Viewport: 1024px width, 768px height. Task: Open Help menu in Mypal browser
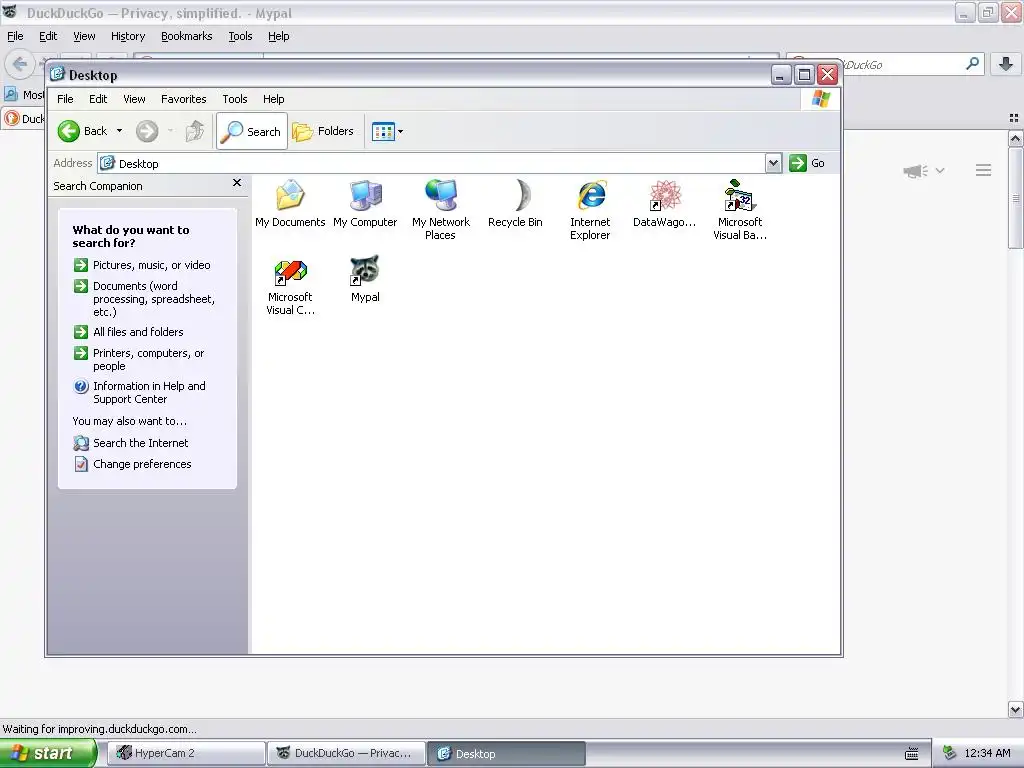[x=279, y=36]
